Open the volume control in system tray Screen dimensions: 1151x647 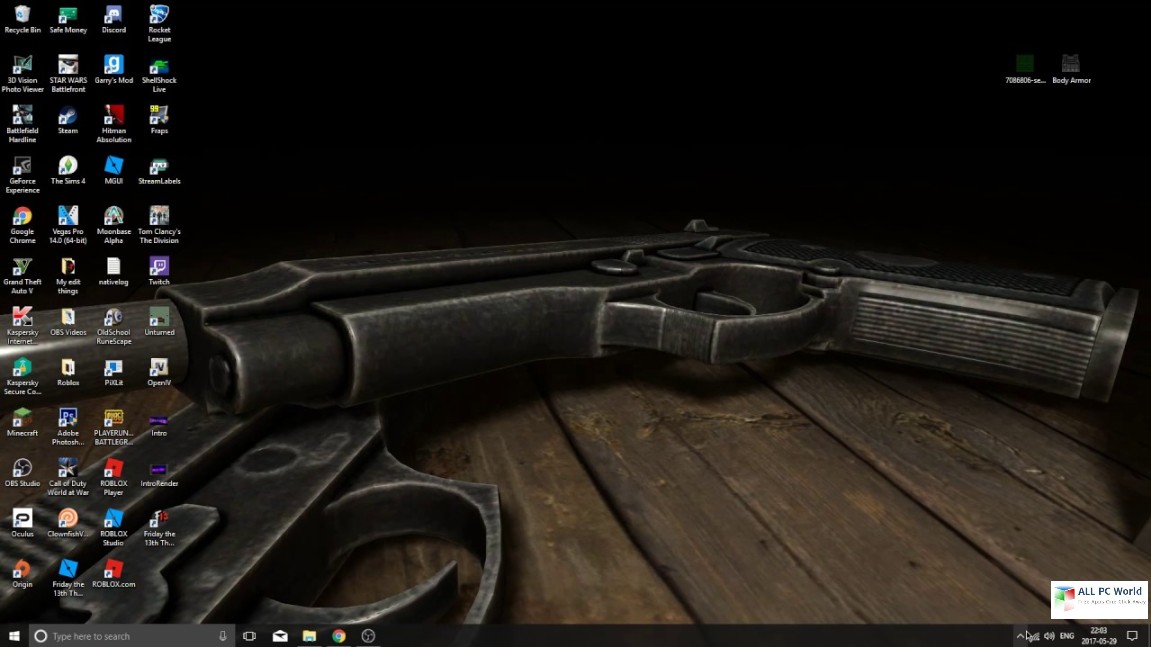pos(1049,636)
